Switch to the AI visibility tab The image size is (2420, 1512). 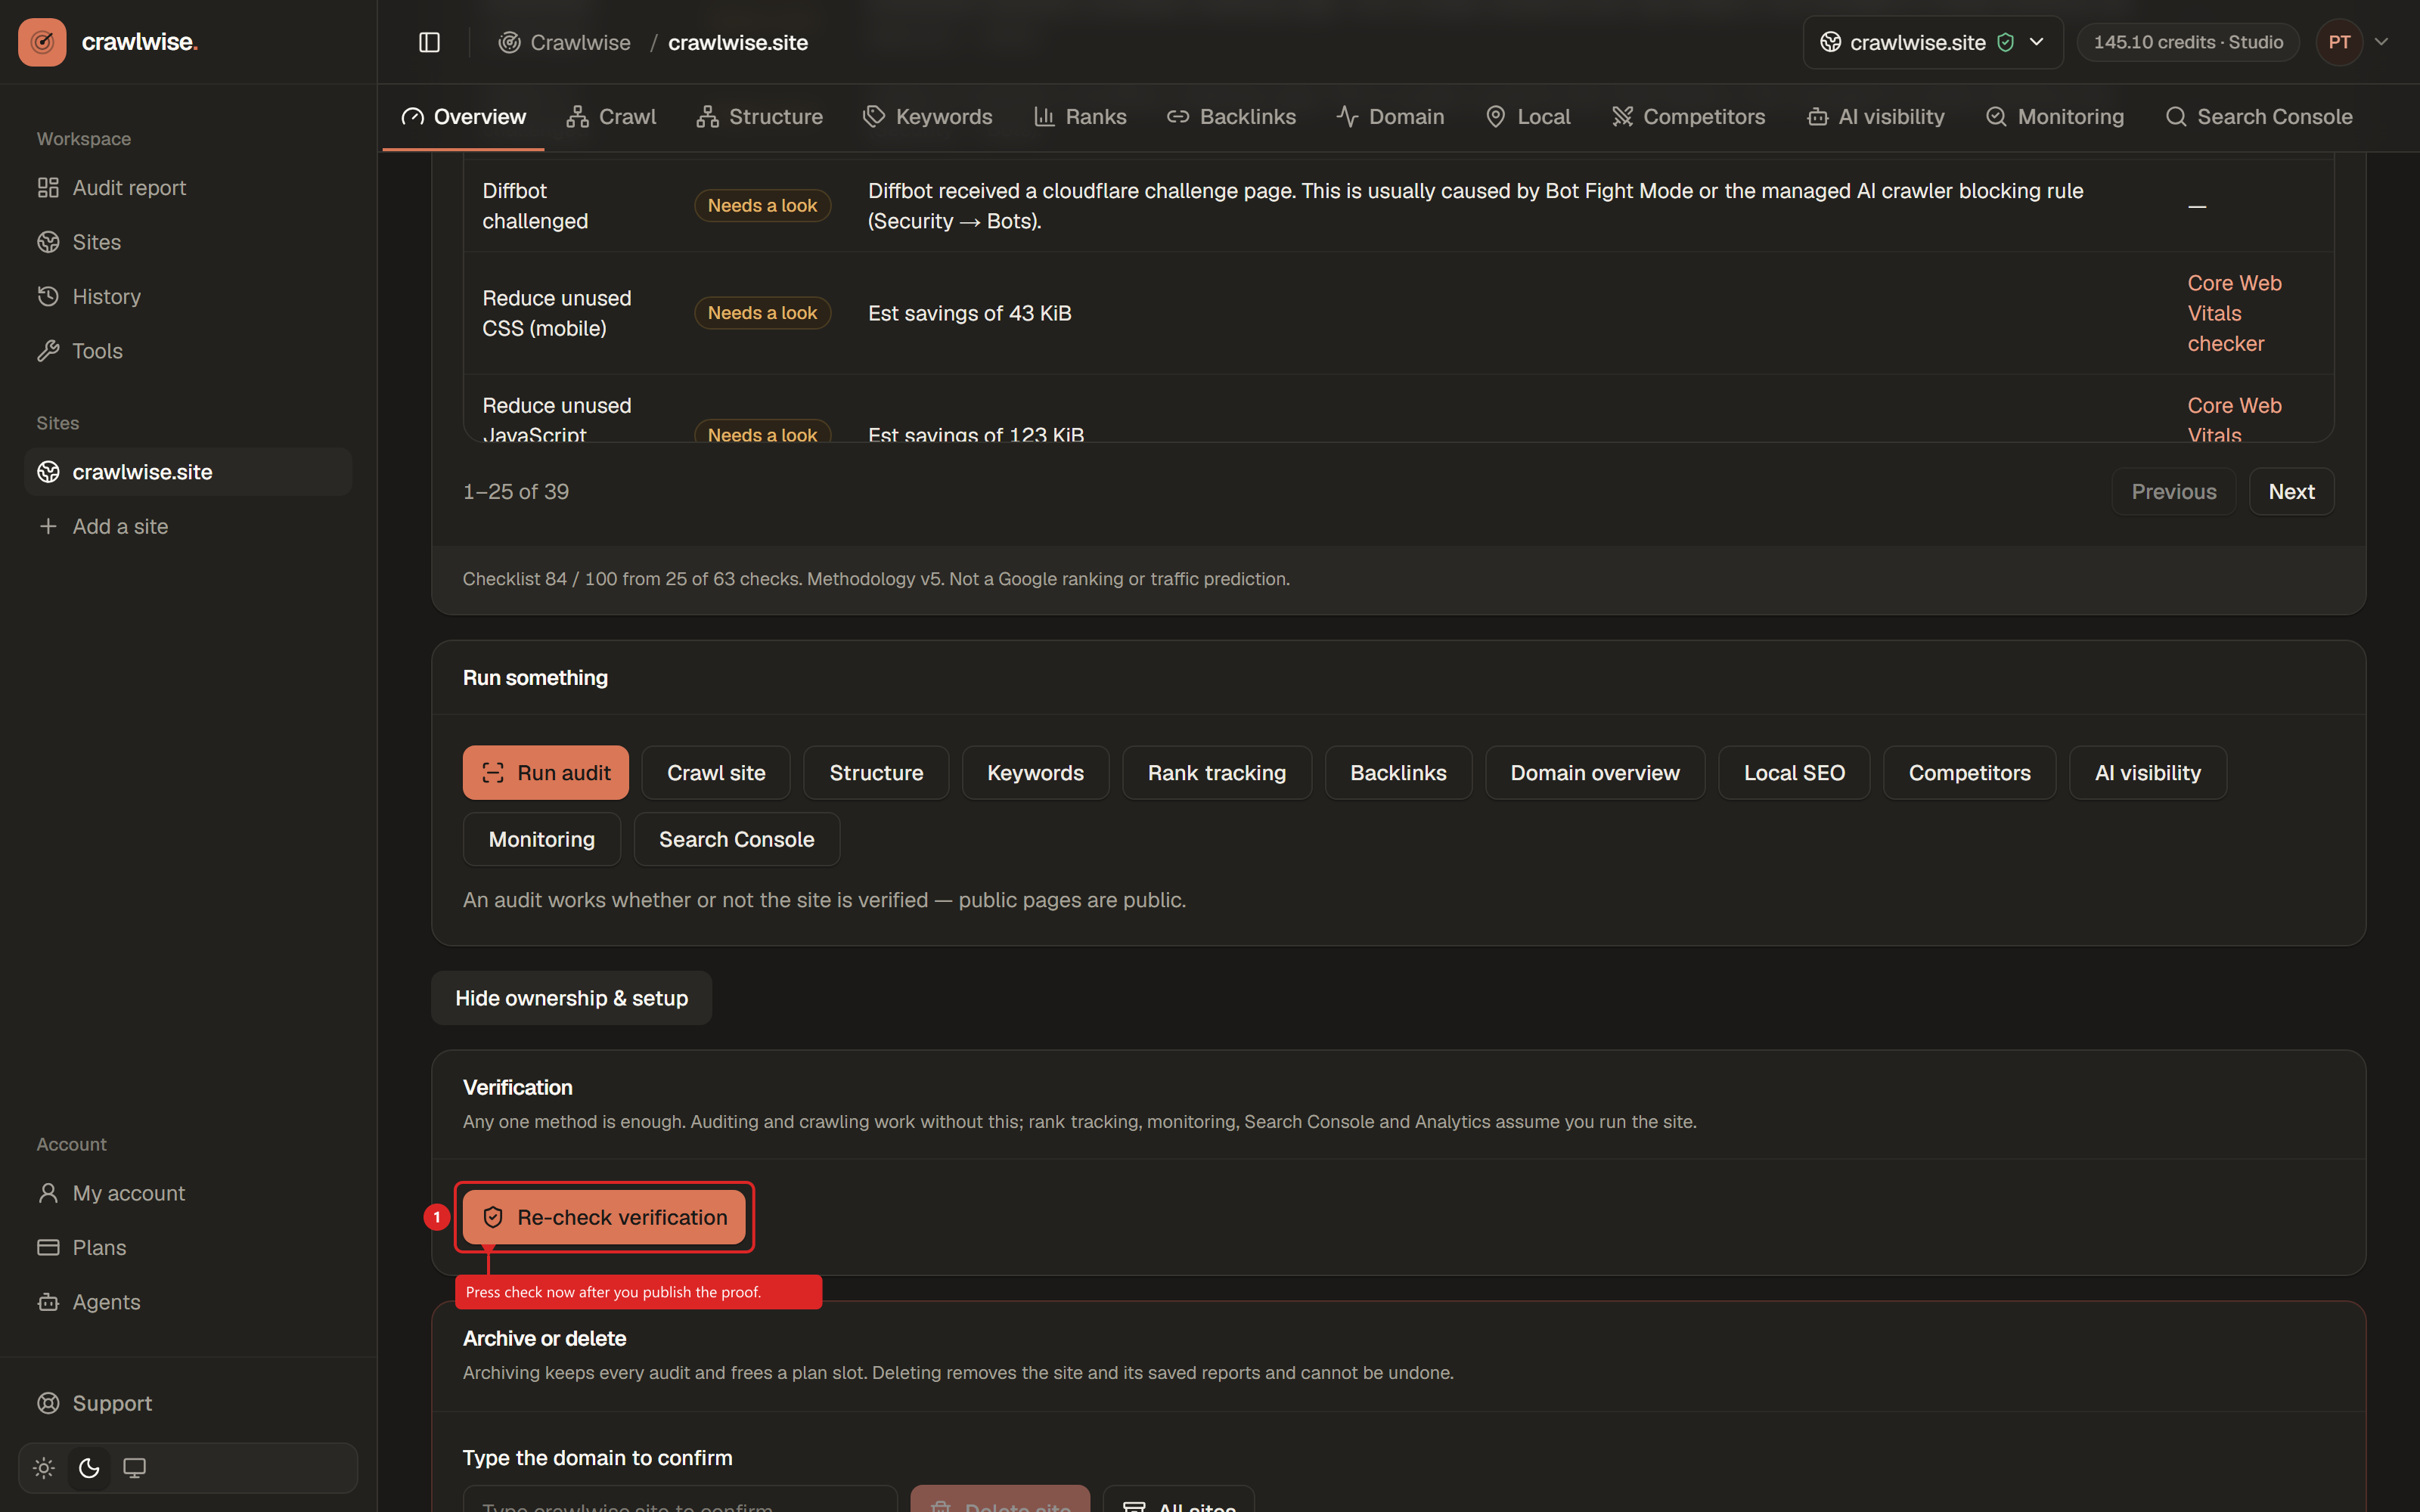tap(1876, 117)
